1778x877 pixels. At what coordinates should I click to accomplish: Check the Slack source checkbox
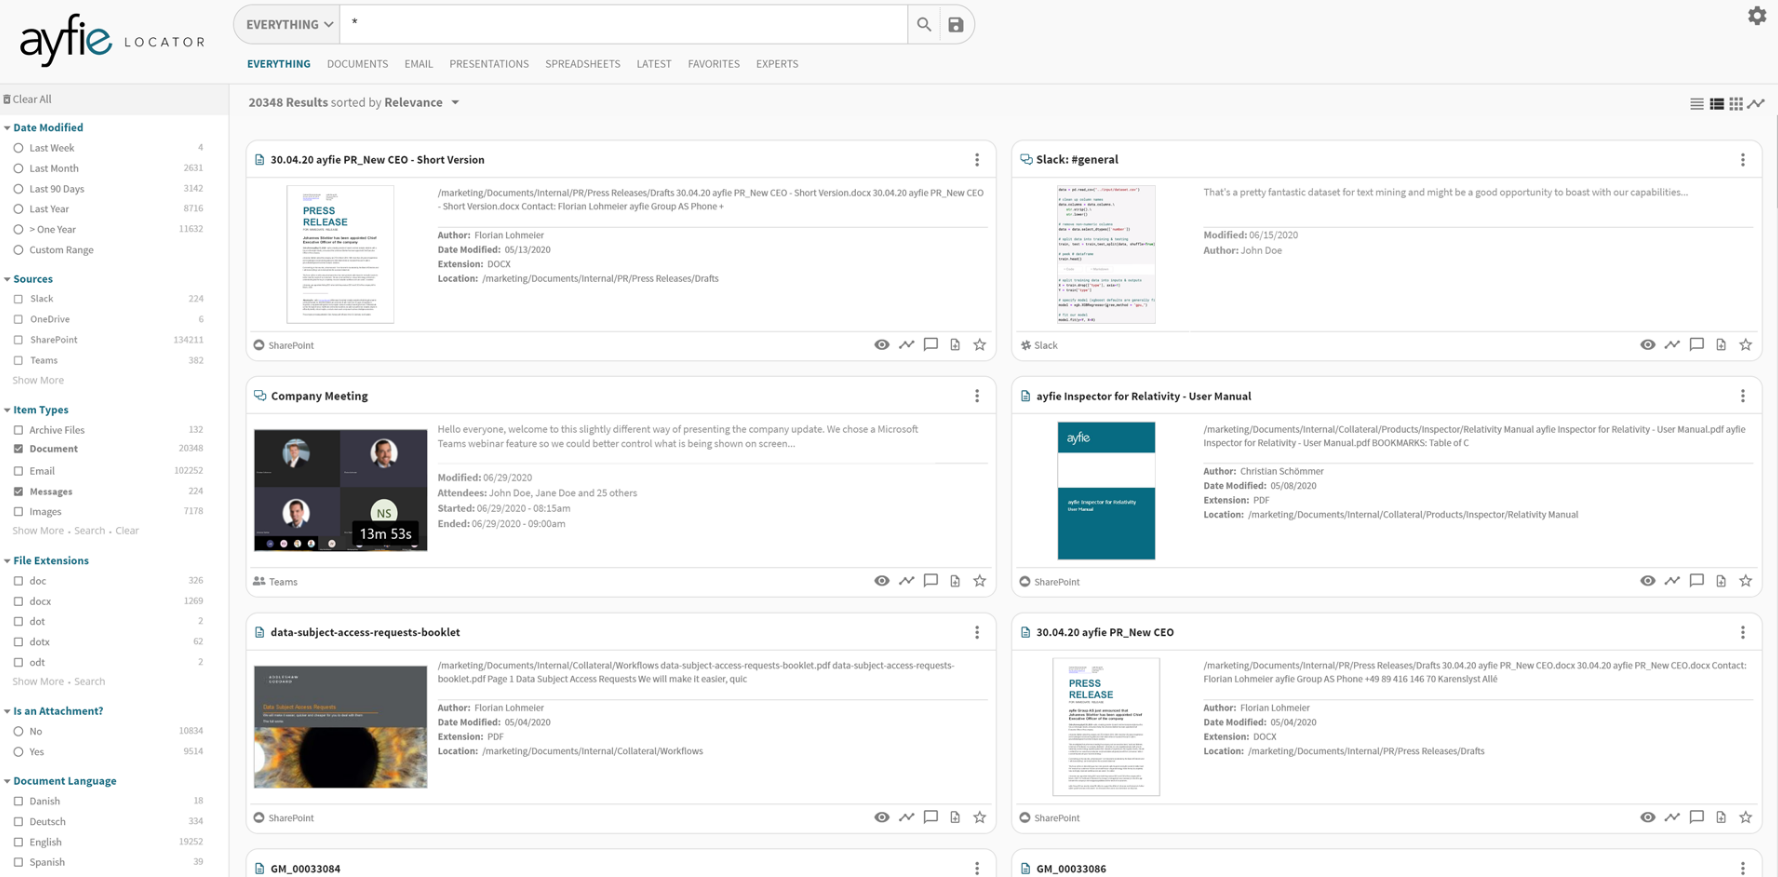coord(18,299)
